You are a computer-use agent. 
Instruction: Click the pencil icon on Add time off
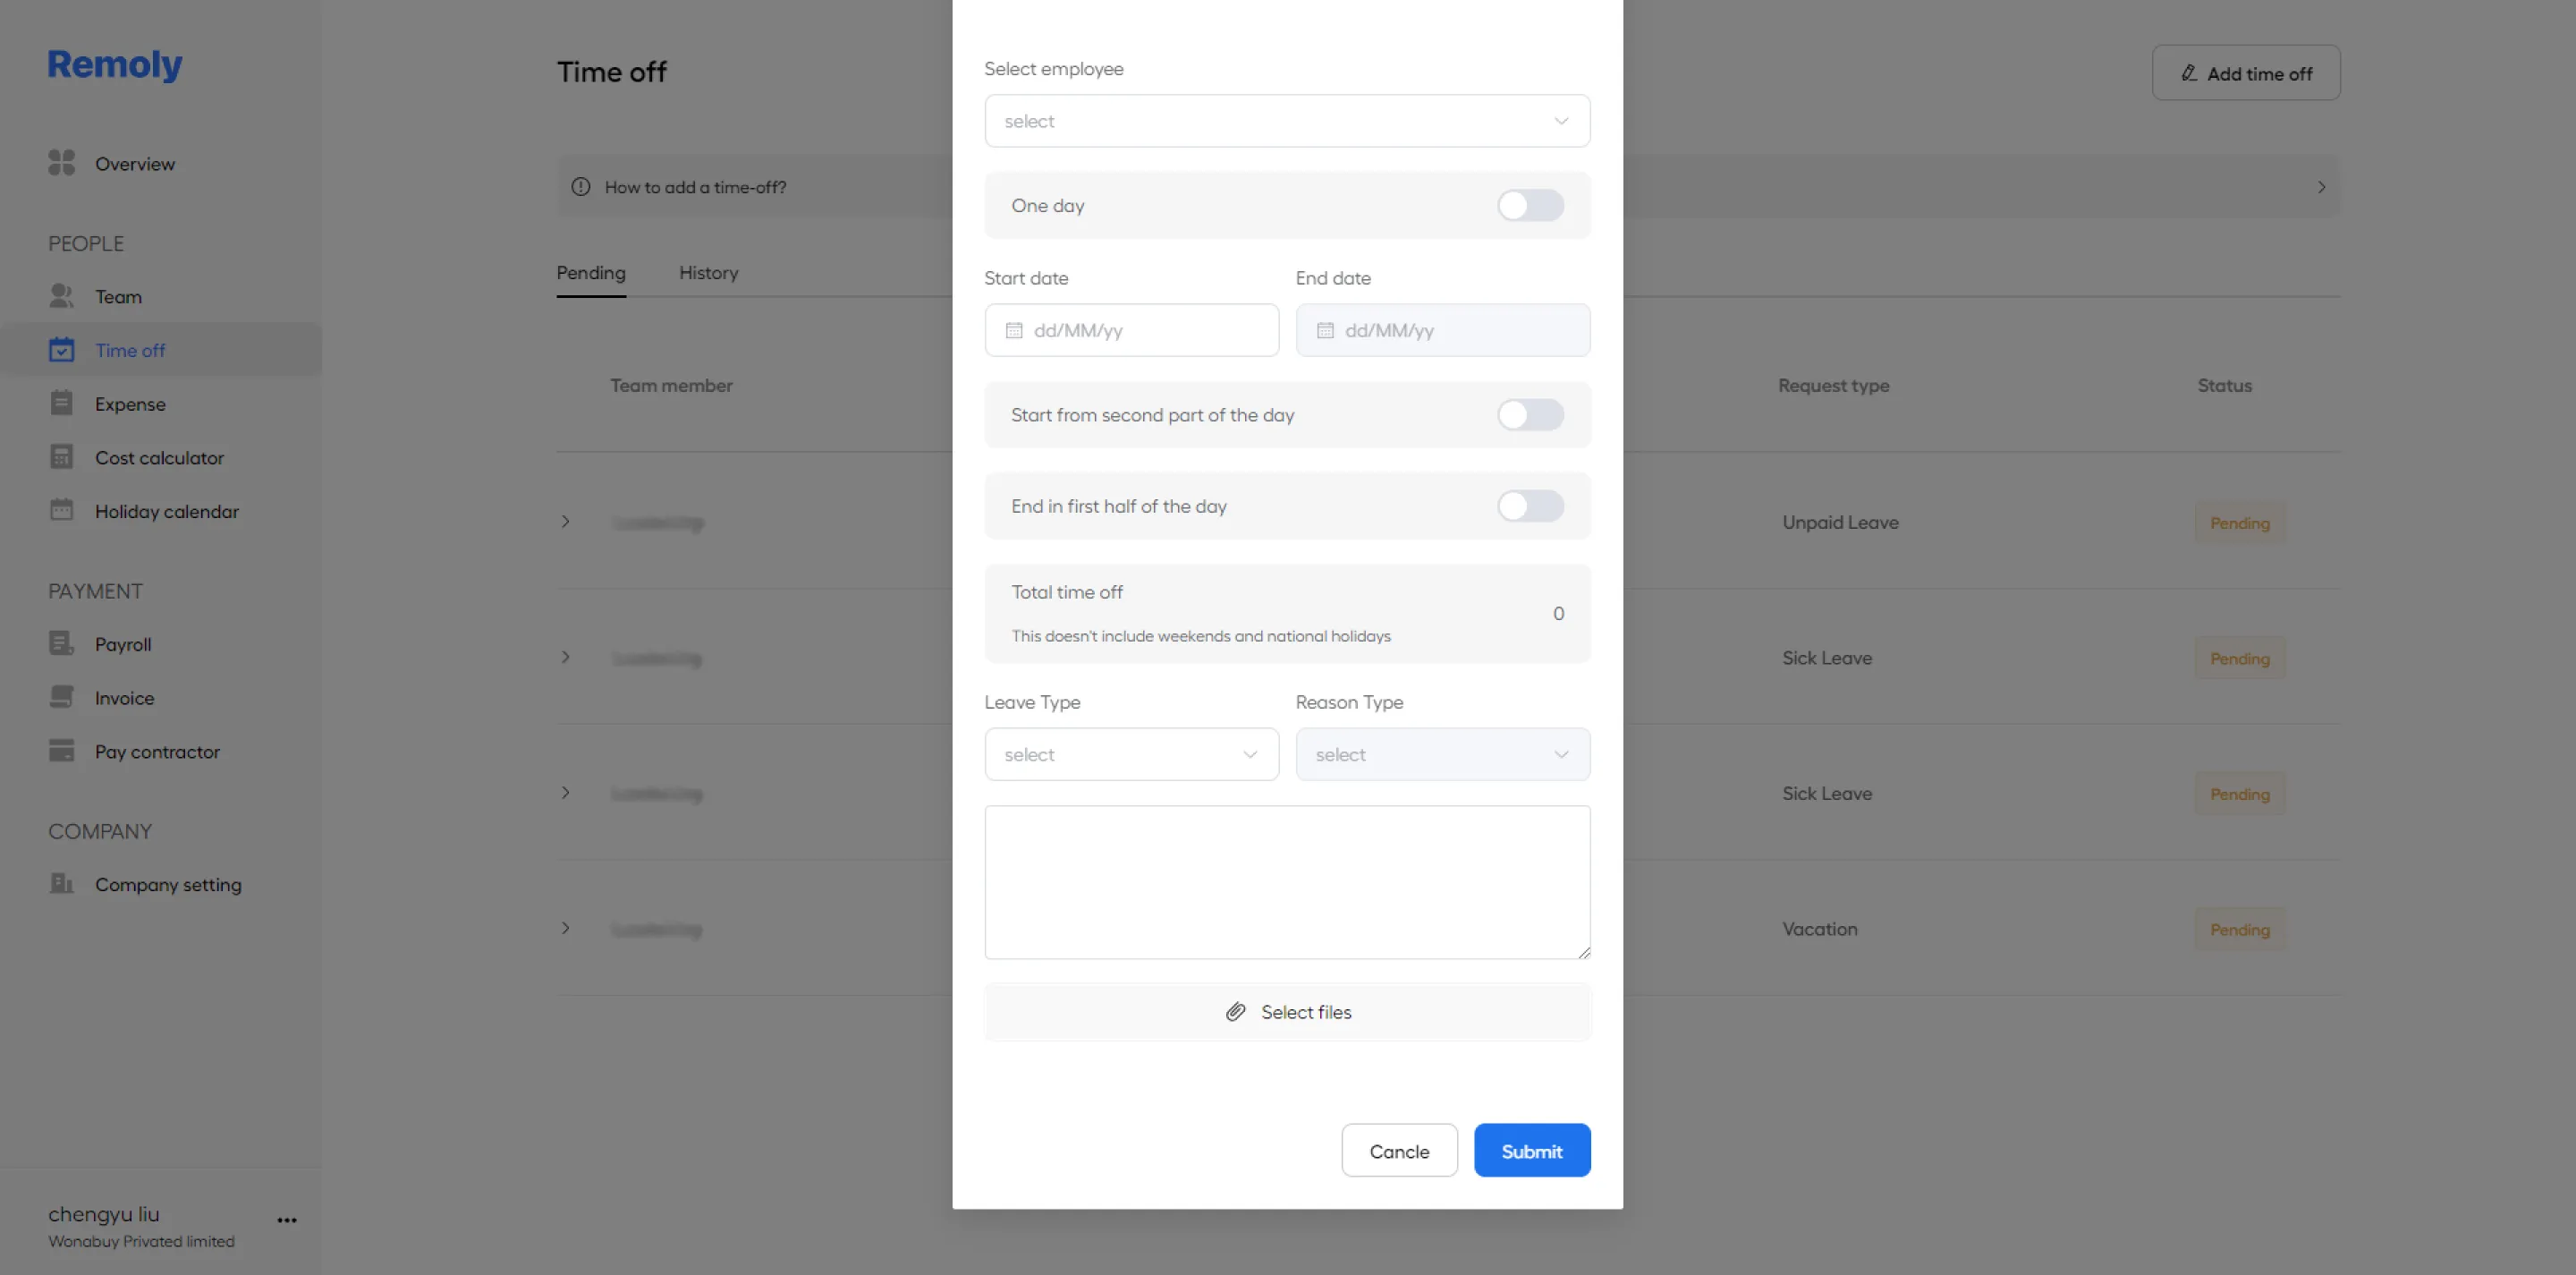tap(2189, 73)
